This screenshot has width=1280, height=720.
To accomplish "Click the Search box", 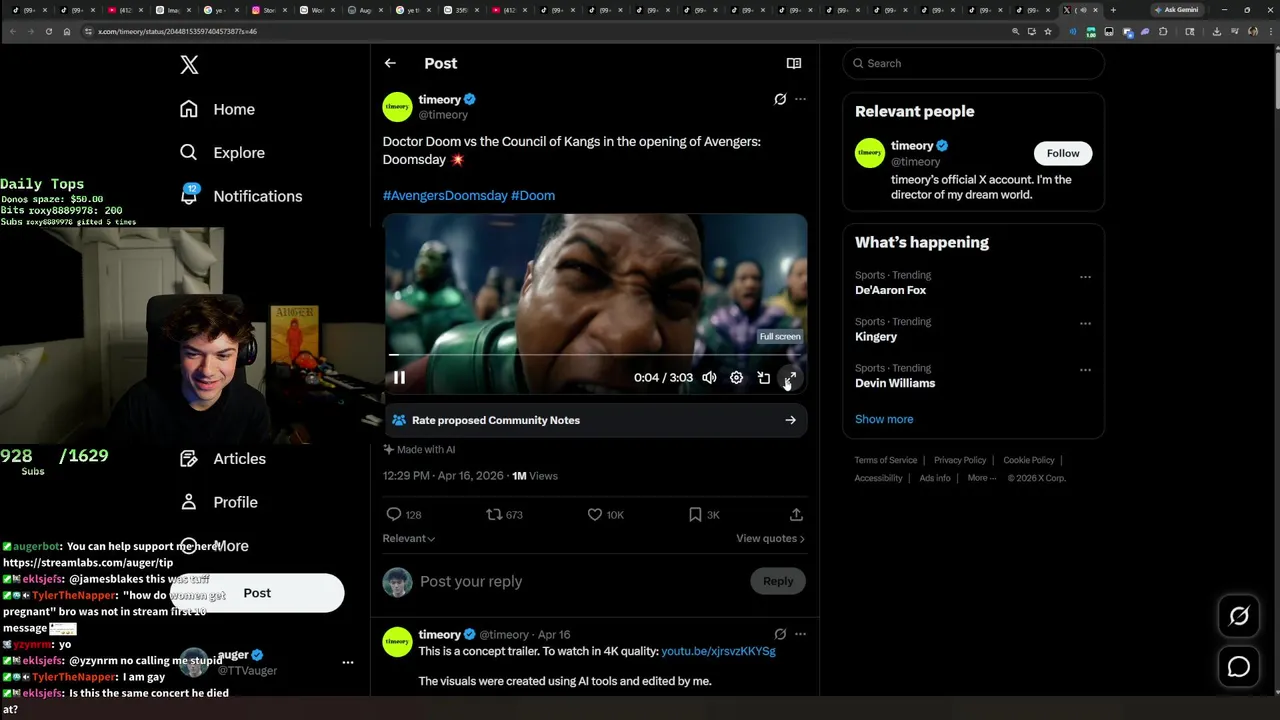I will (973, 63).
